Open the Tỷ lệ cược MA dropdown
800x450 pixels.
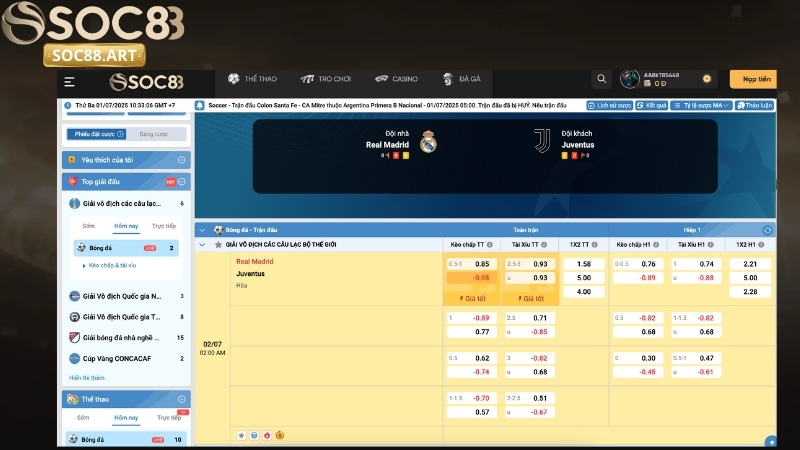coord(702,105)
